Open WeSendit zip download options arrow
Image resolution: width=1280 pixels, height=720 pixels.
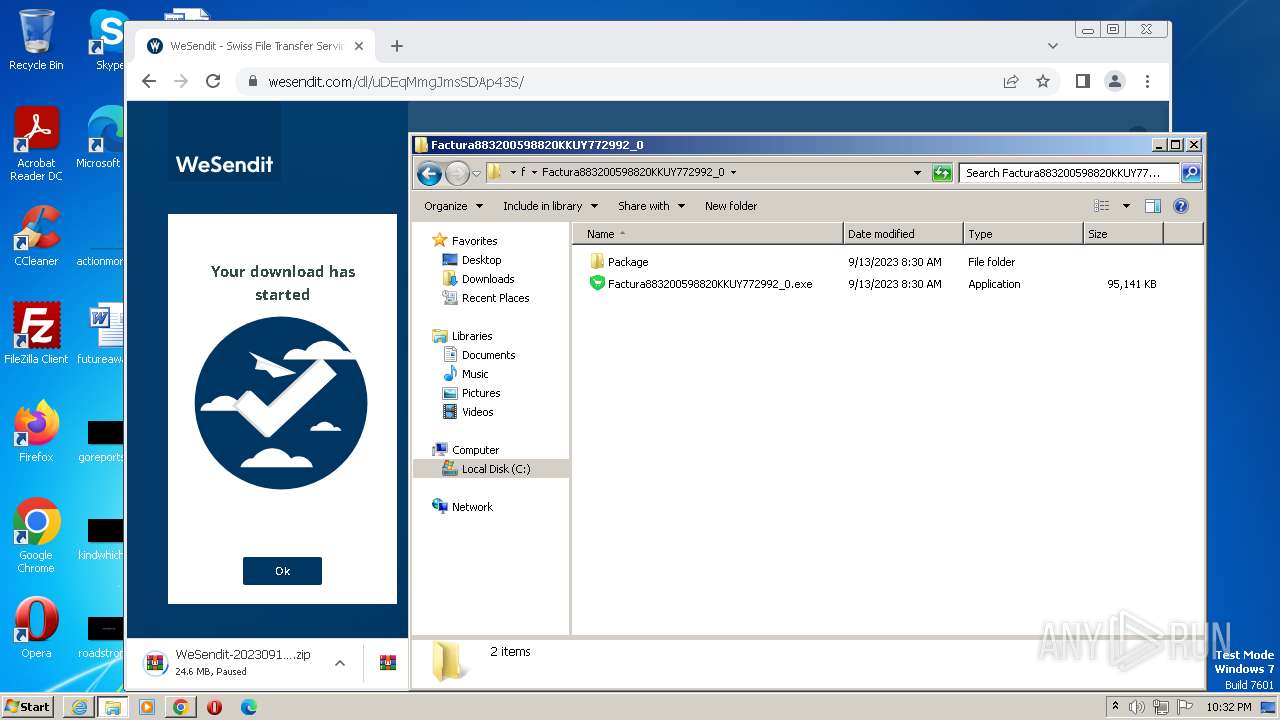click(340, 663)
